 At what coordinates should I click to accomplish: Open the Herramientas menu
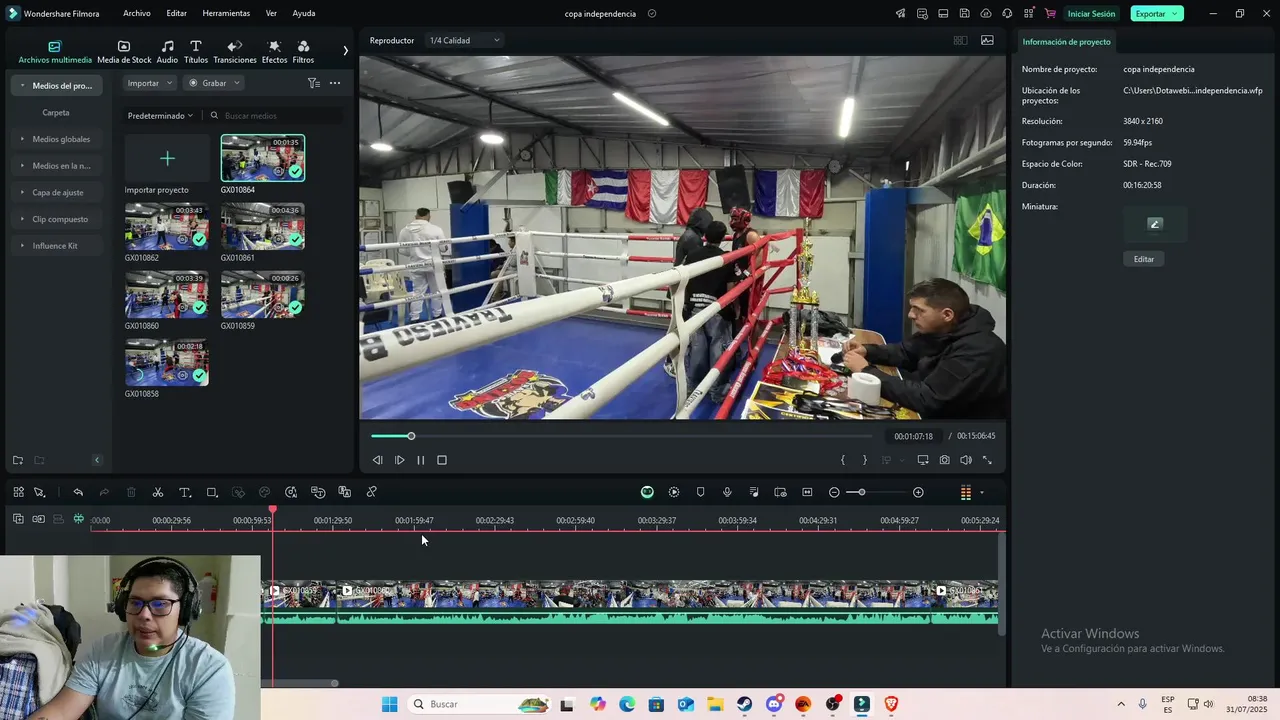pyautogui.click(x=226, y=14)
